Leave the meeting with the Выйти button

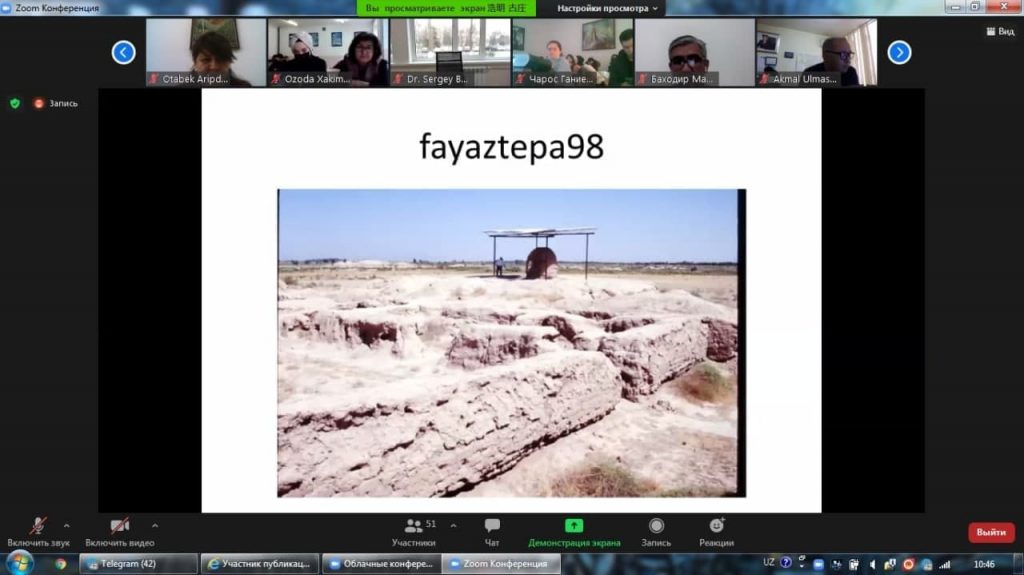[x=990, y=532]
